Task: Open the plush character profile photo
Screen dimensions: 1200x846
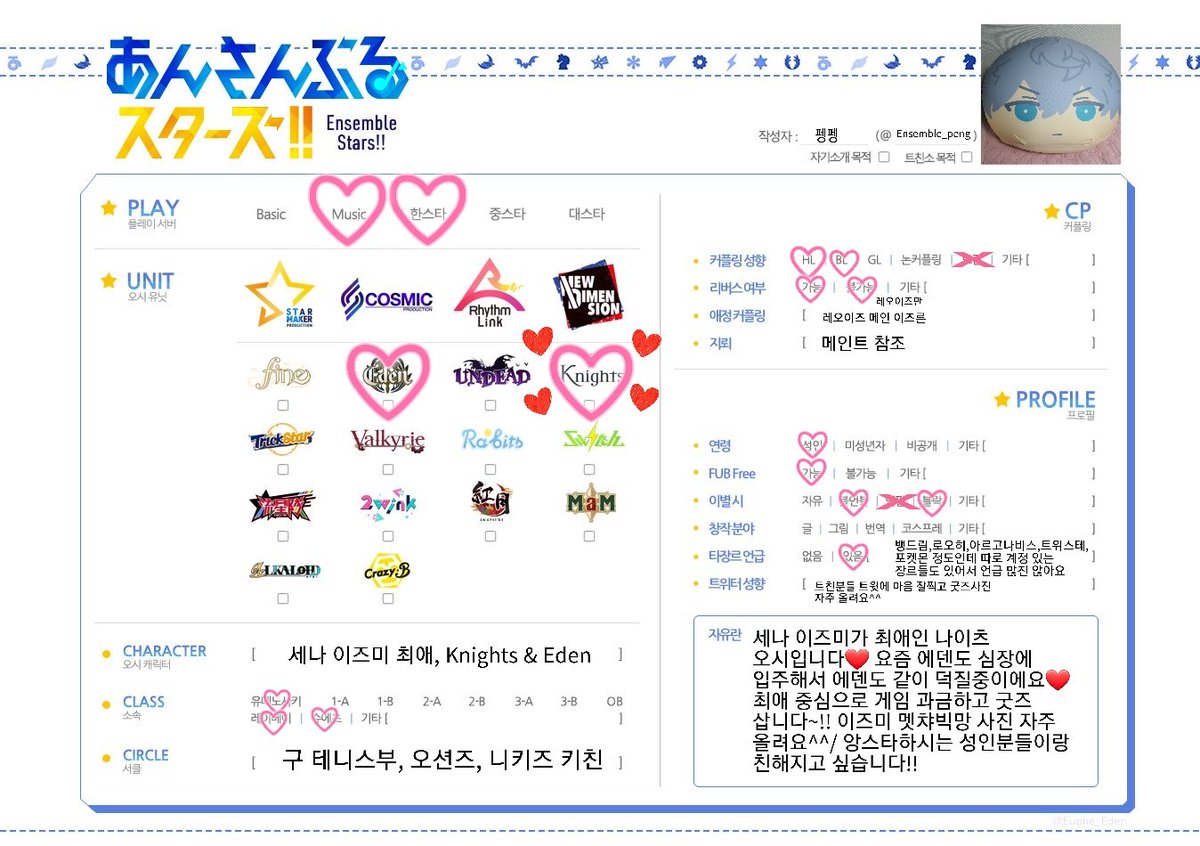Action: click(1049, 95)
